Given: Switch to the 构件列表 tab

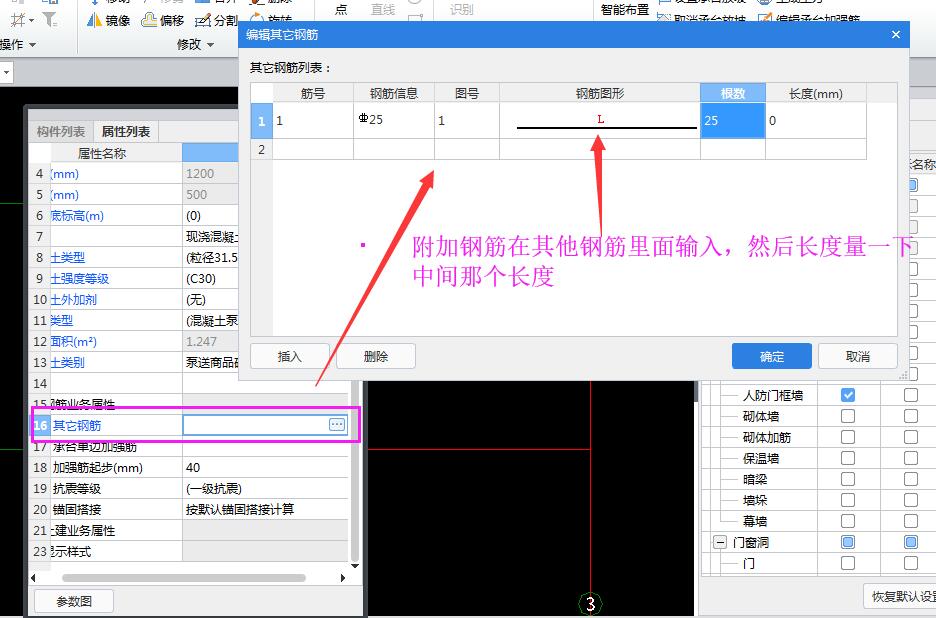Looking at the screenshot, I should pyautogui.click(x=61, y=131).
